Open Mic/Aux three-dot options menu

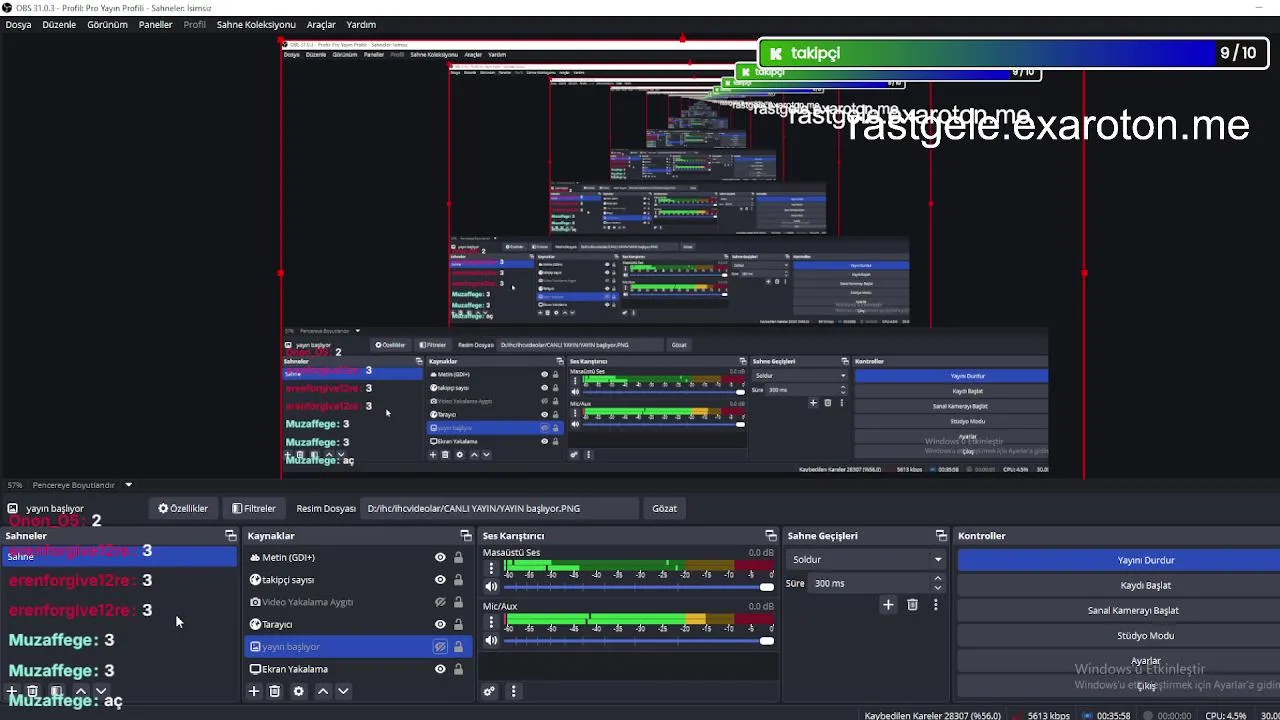click(x=491, y=622)
